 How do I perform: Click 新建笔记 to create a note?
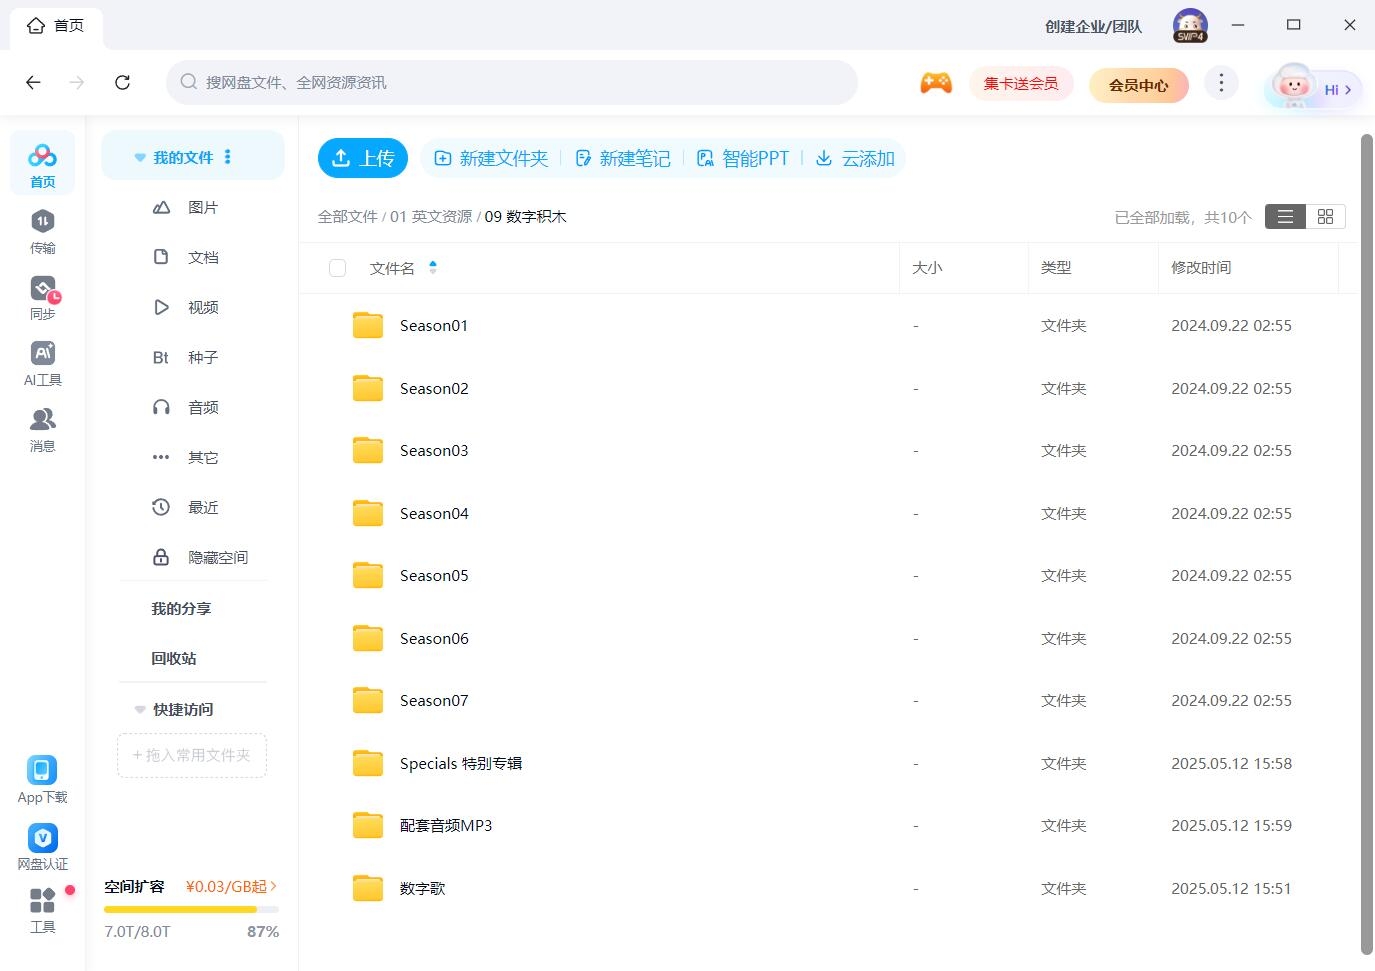(623, 158)
